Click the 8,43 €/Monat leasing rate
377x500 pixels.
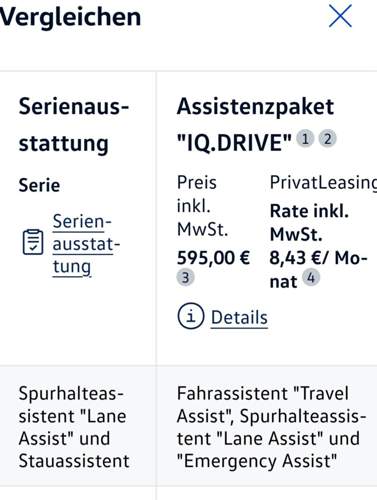point(318,269)
